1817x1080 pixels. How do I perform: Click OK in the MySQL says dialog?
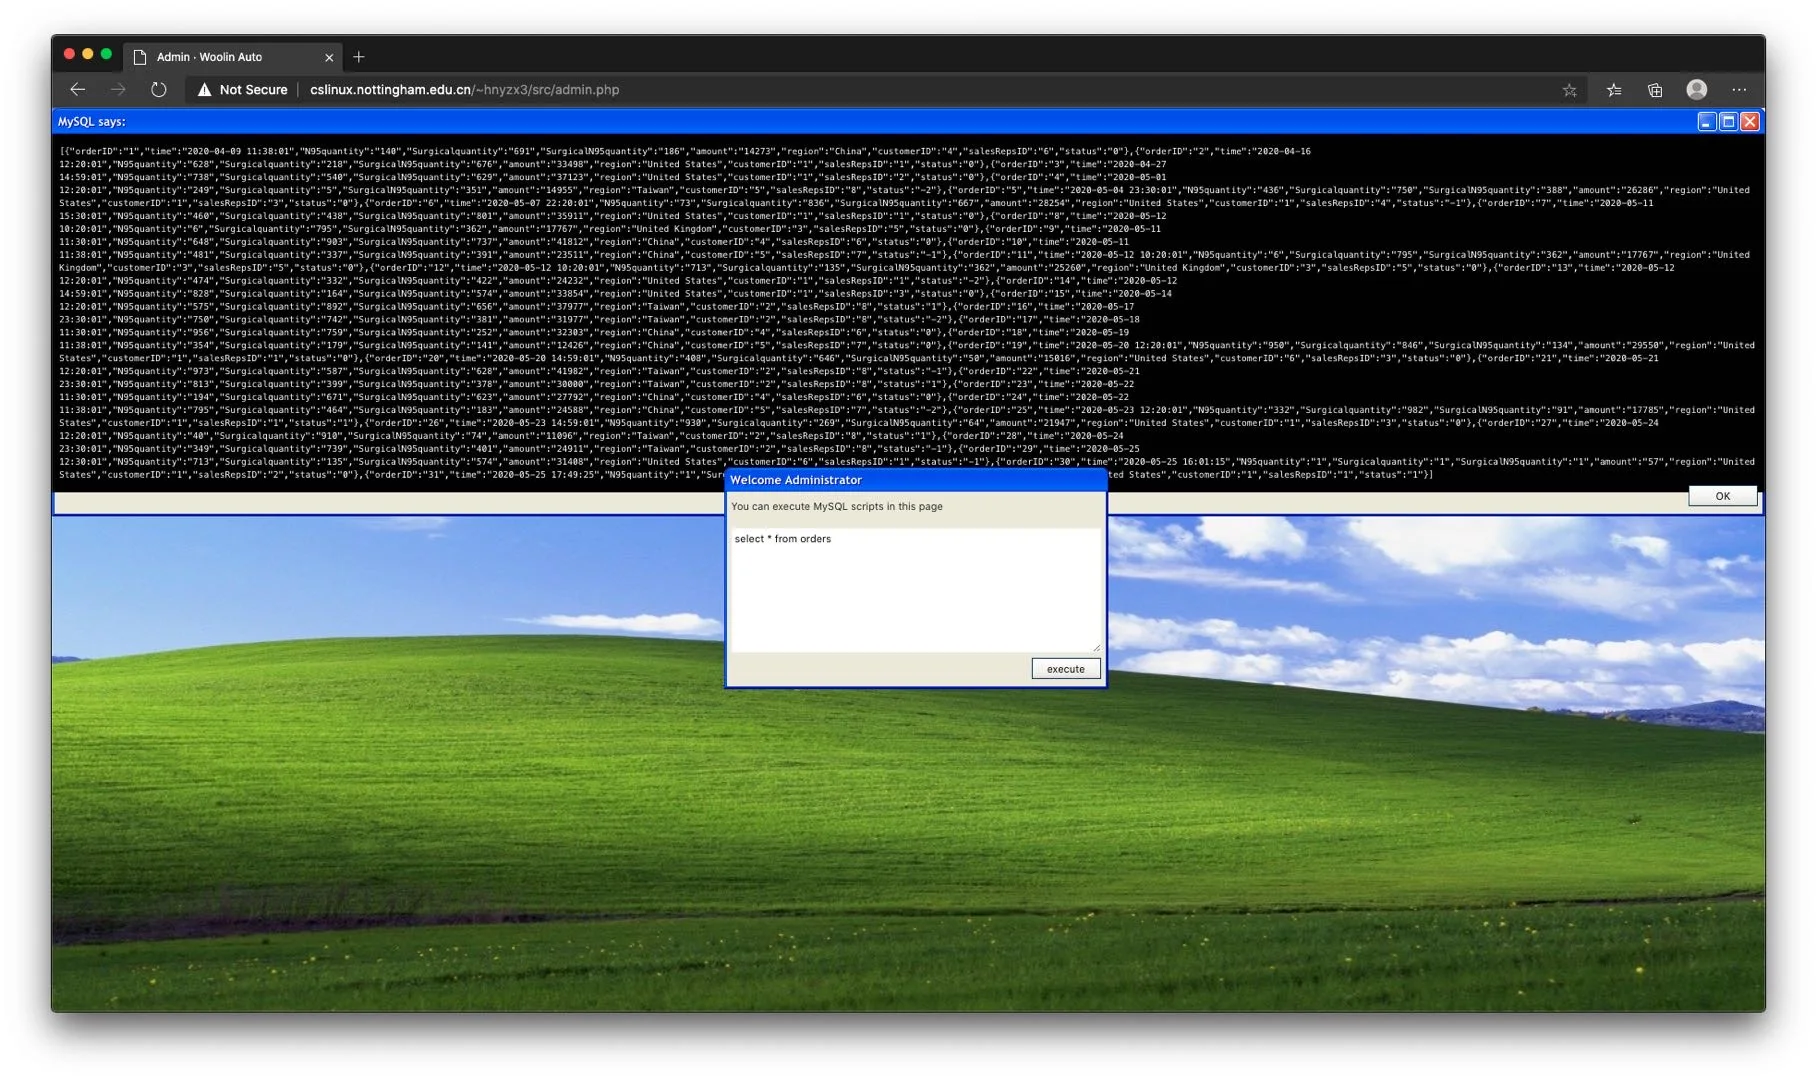1723,496
